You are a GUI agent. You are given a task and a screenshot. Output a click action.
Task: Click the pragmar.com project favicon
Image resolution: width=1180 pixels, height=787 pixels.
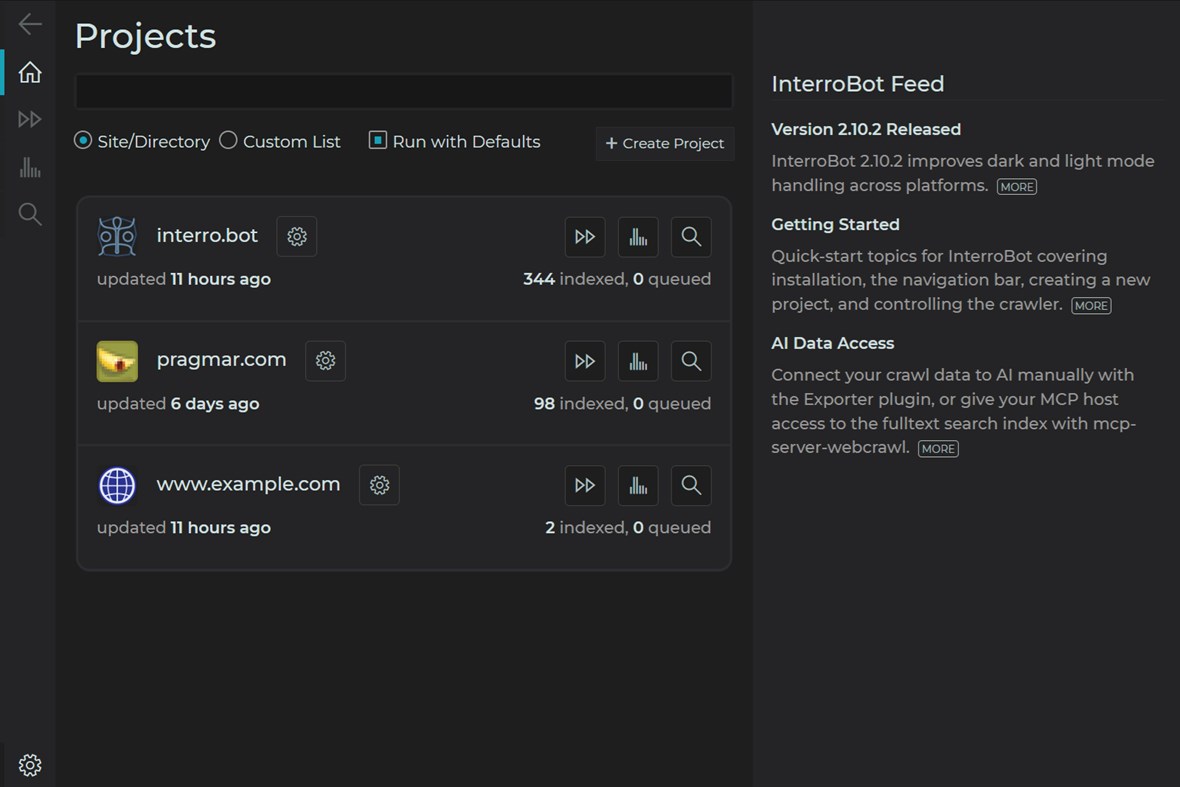tap(117, 361)
